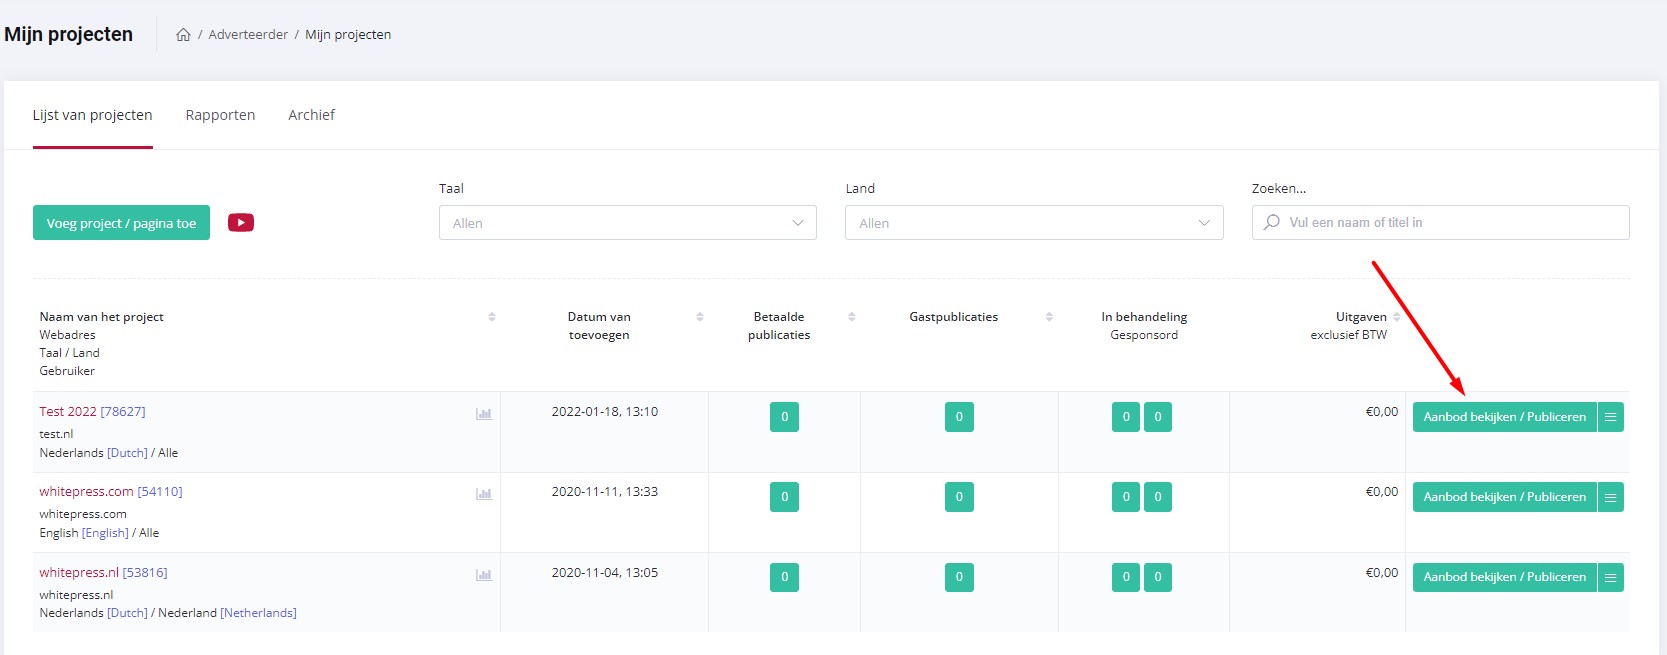Sort by Gastpublicaties column arrows
The width and height of the screenshot is (1667, 655).
(1049, 317)
